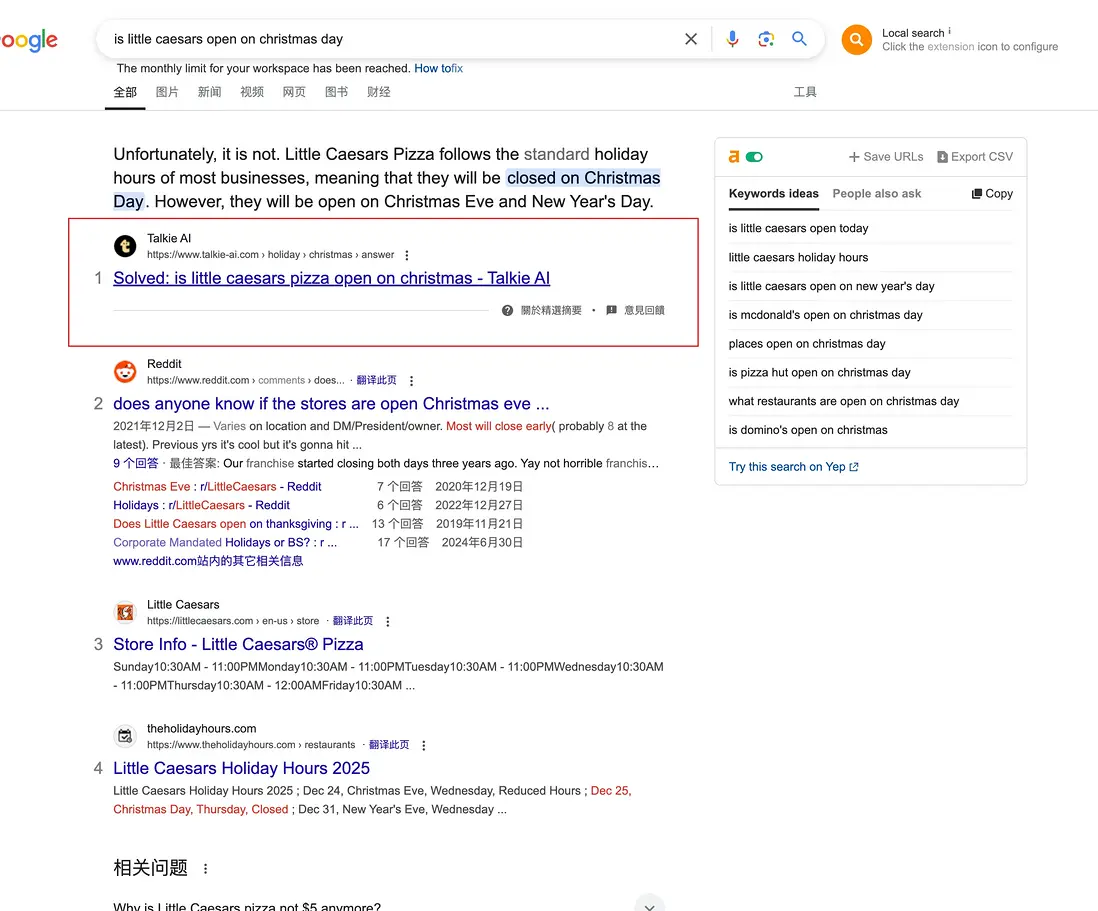Switch to People also ask tab
This screenshot has width=1098, height=911.
pyautogui.click(x=877, y=194)
